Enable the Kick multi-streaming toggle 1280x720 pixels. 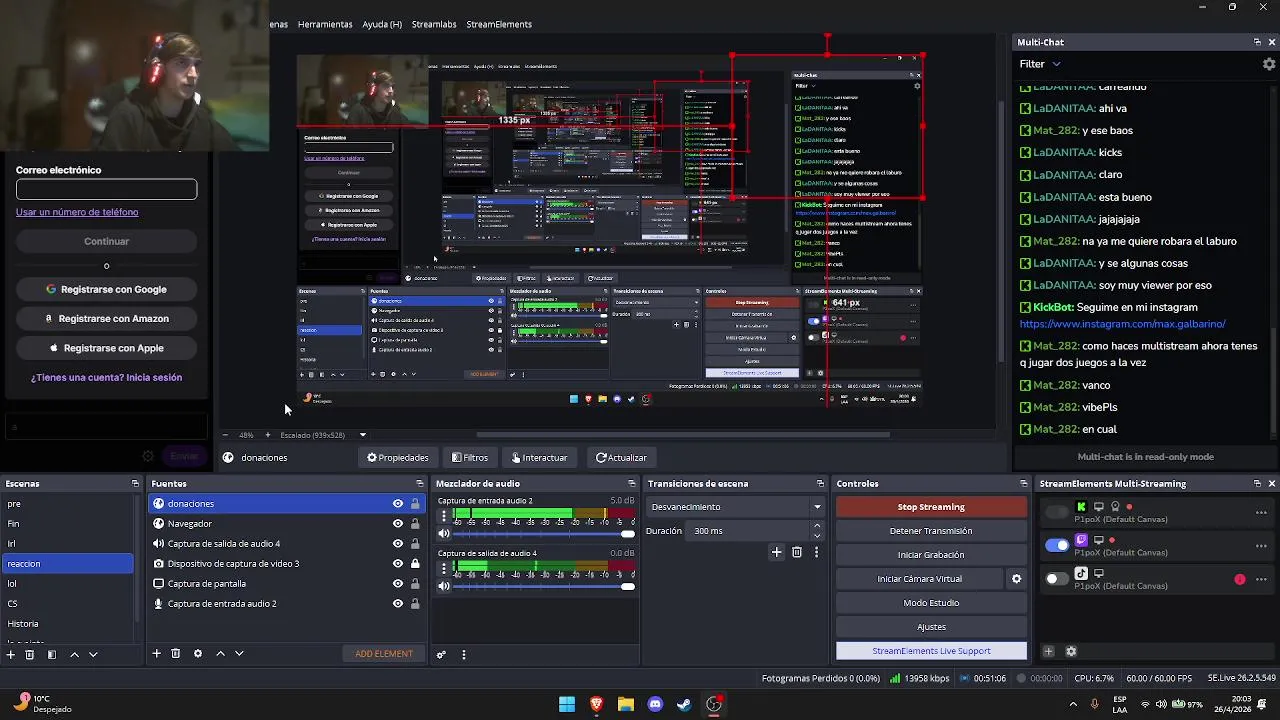pyautogui.click(x=1057, y=512)
